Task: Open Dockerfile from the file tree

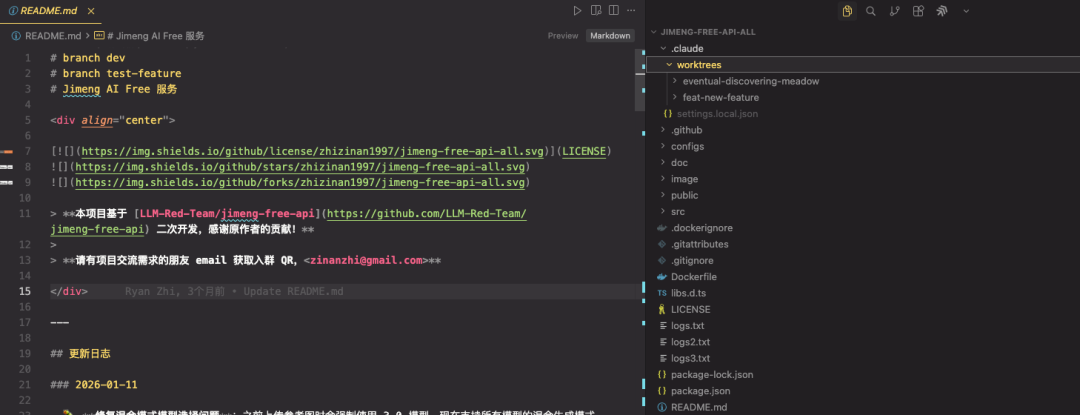Action: [693, 276]
